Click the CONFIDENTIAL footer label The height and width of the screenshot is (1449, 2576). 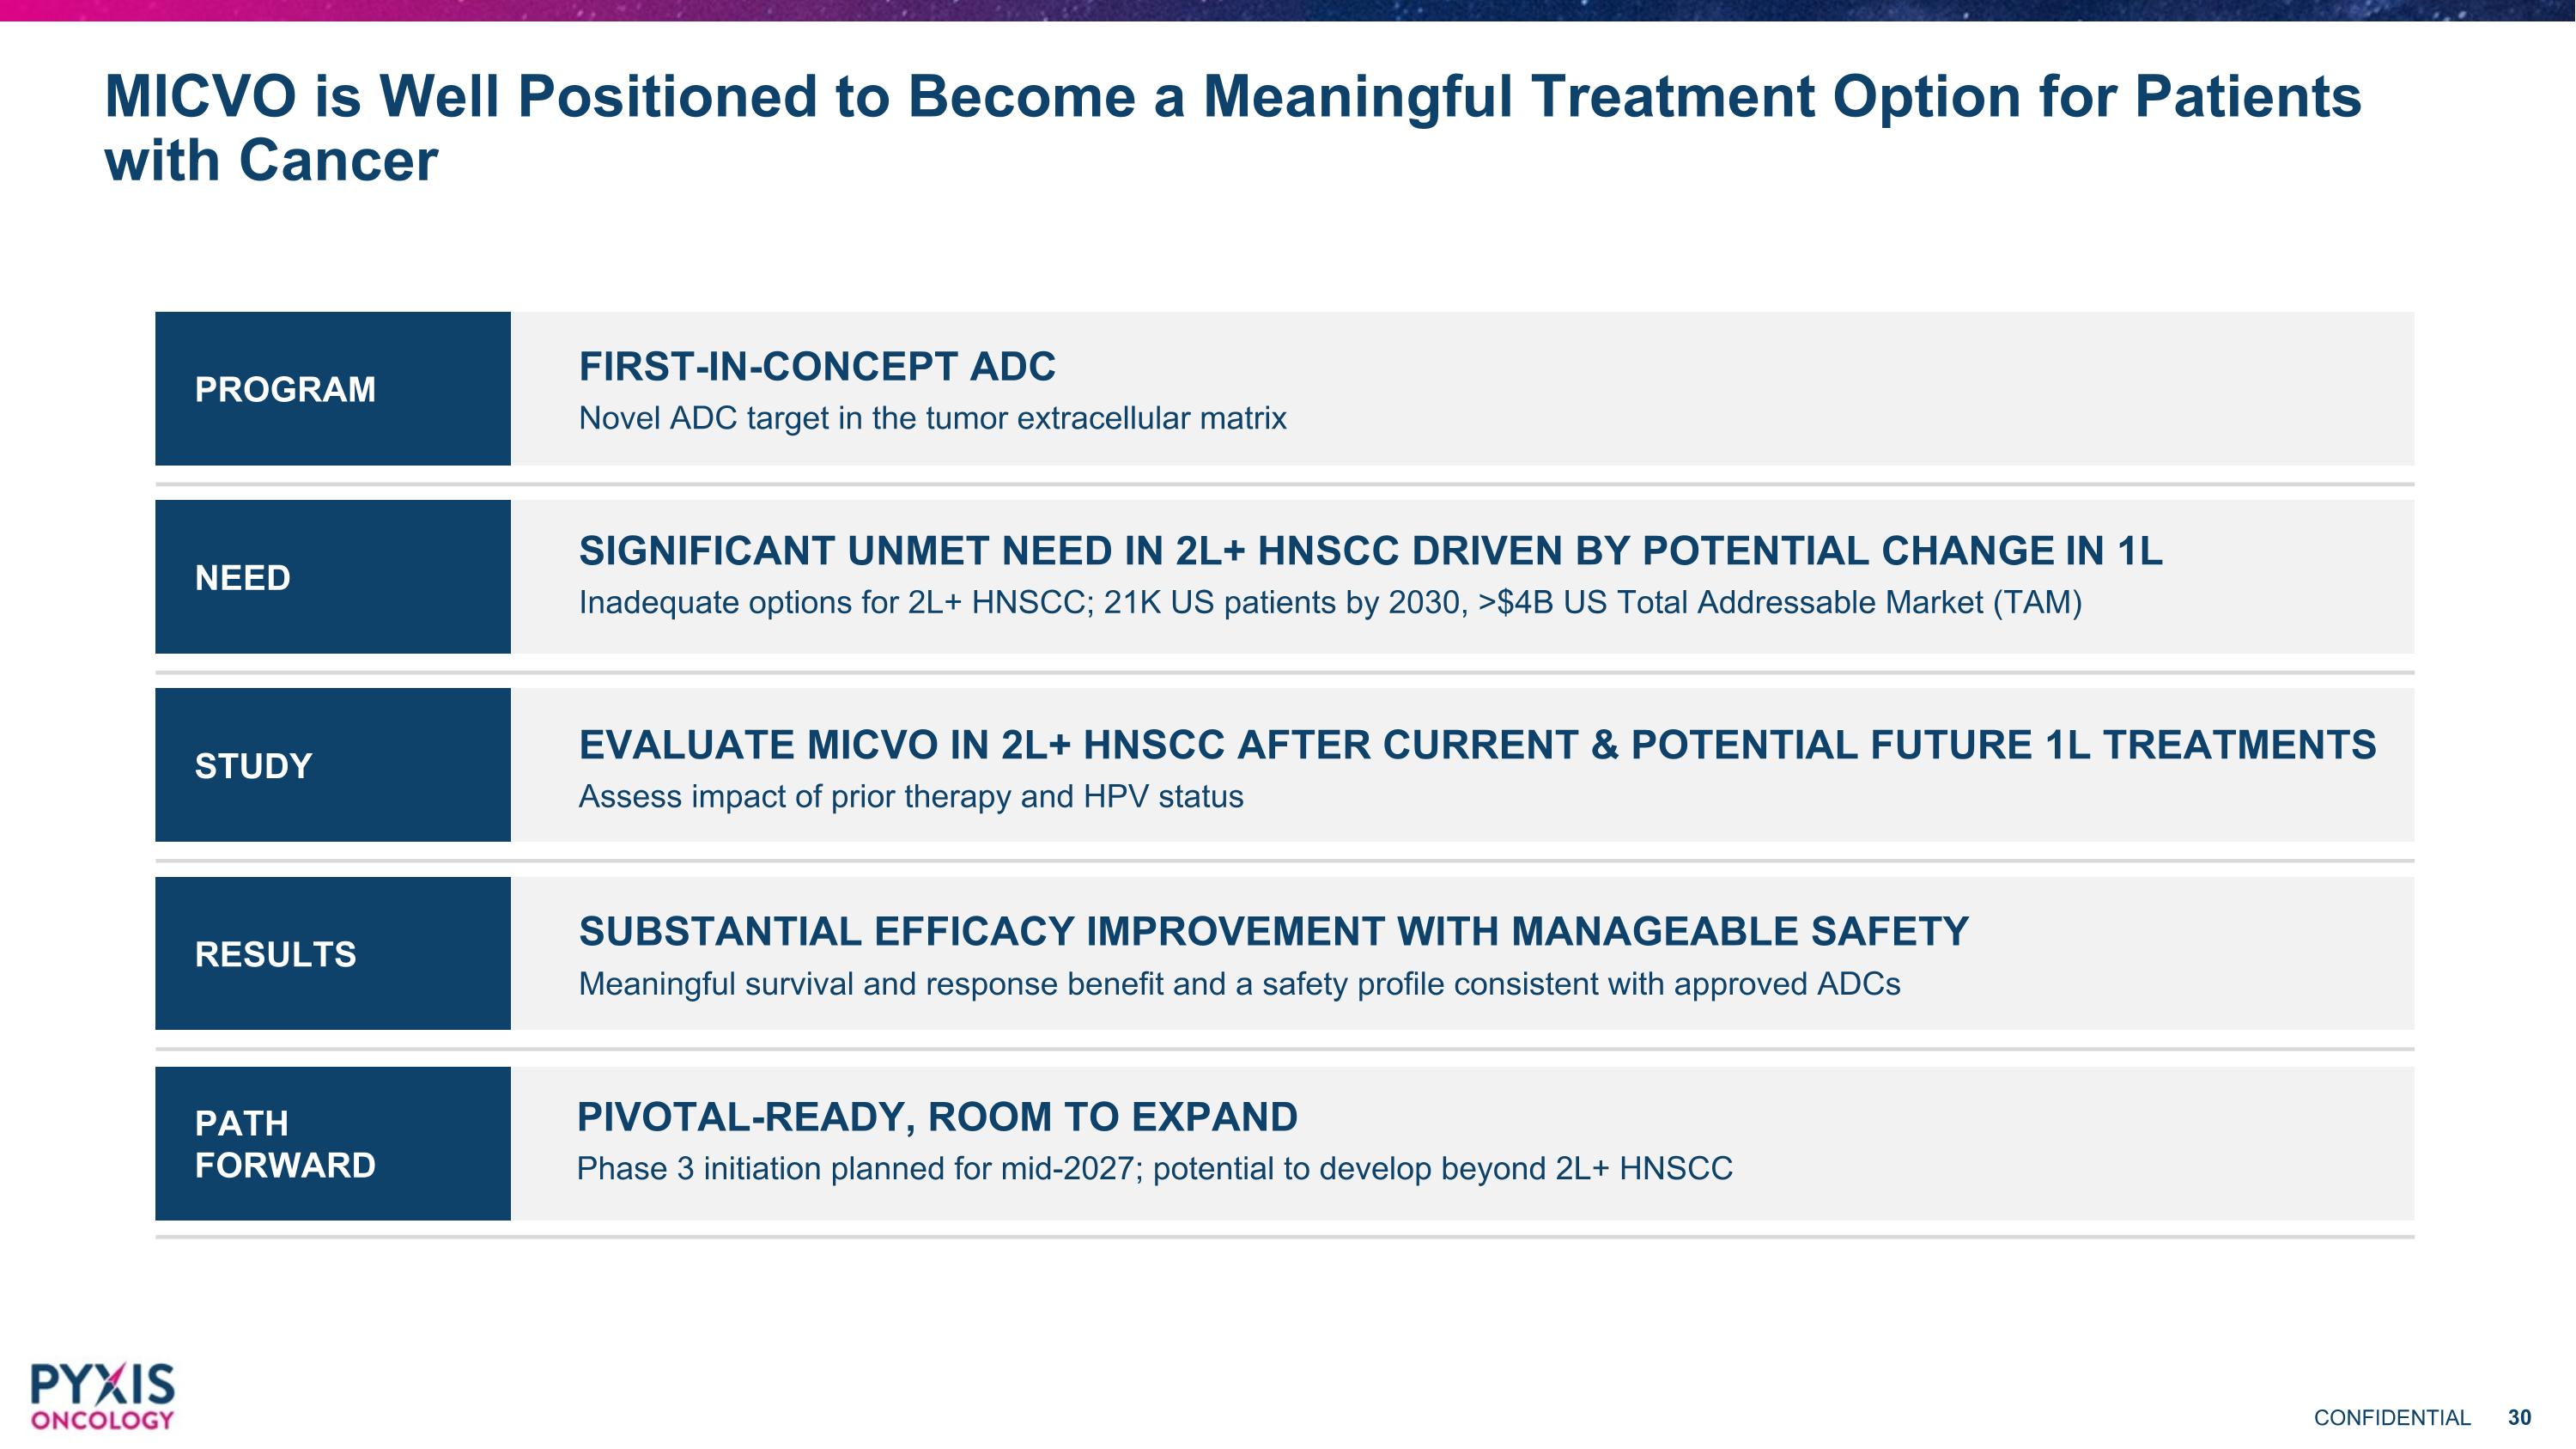[2392, 1418]
